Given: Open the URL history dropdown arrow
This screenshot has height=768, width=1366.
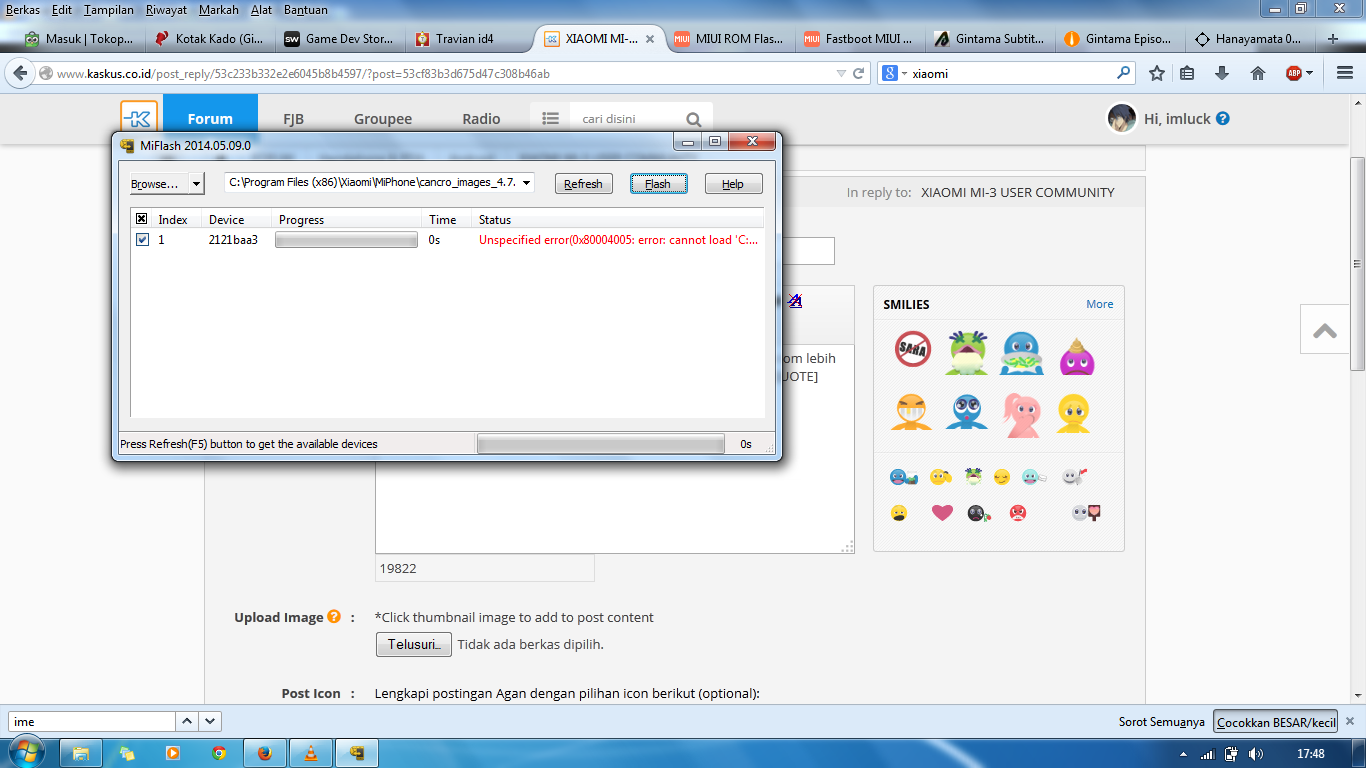Looking at the screenshot, I should (x=841, y=73).
